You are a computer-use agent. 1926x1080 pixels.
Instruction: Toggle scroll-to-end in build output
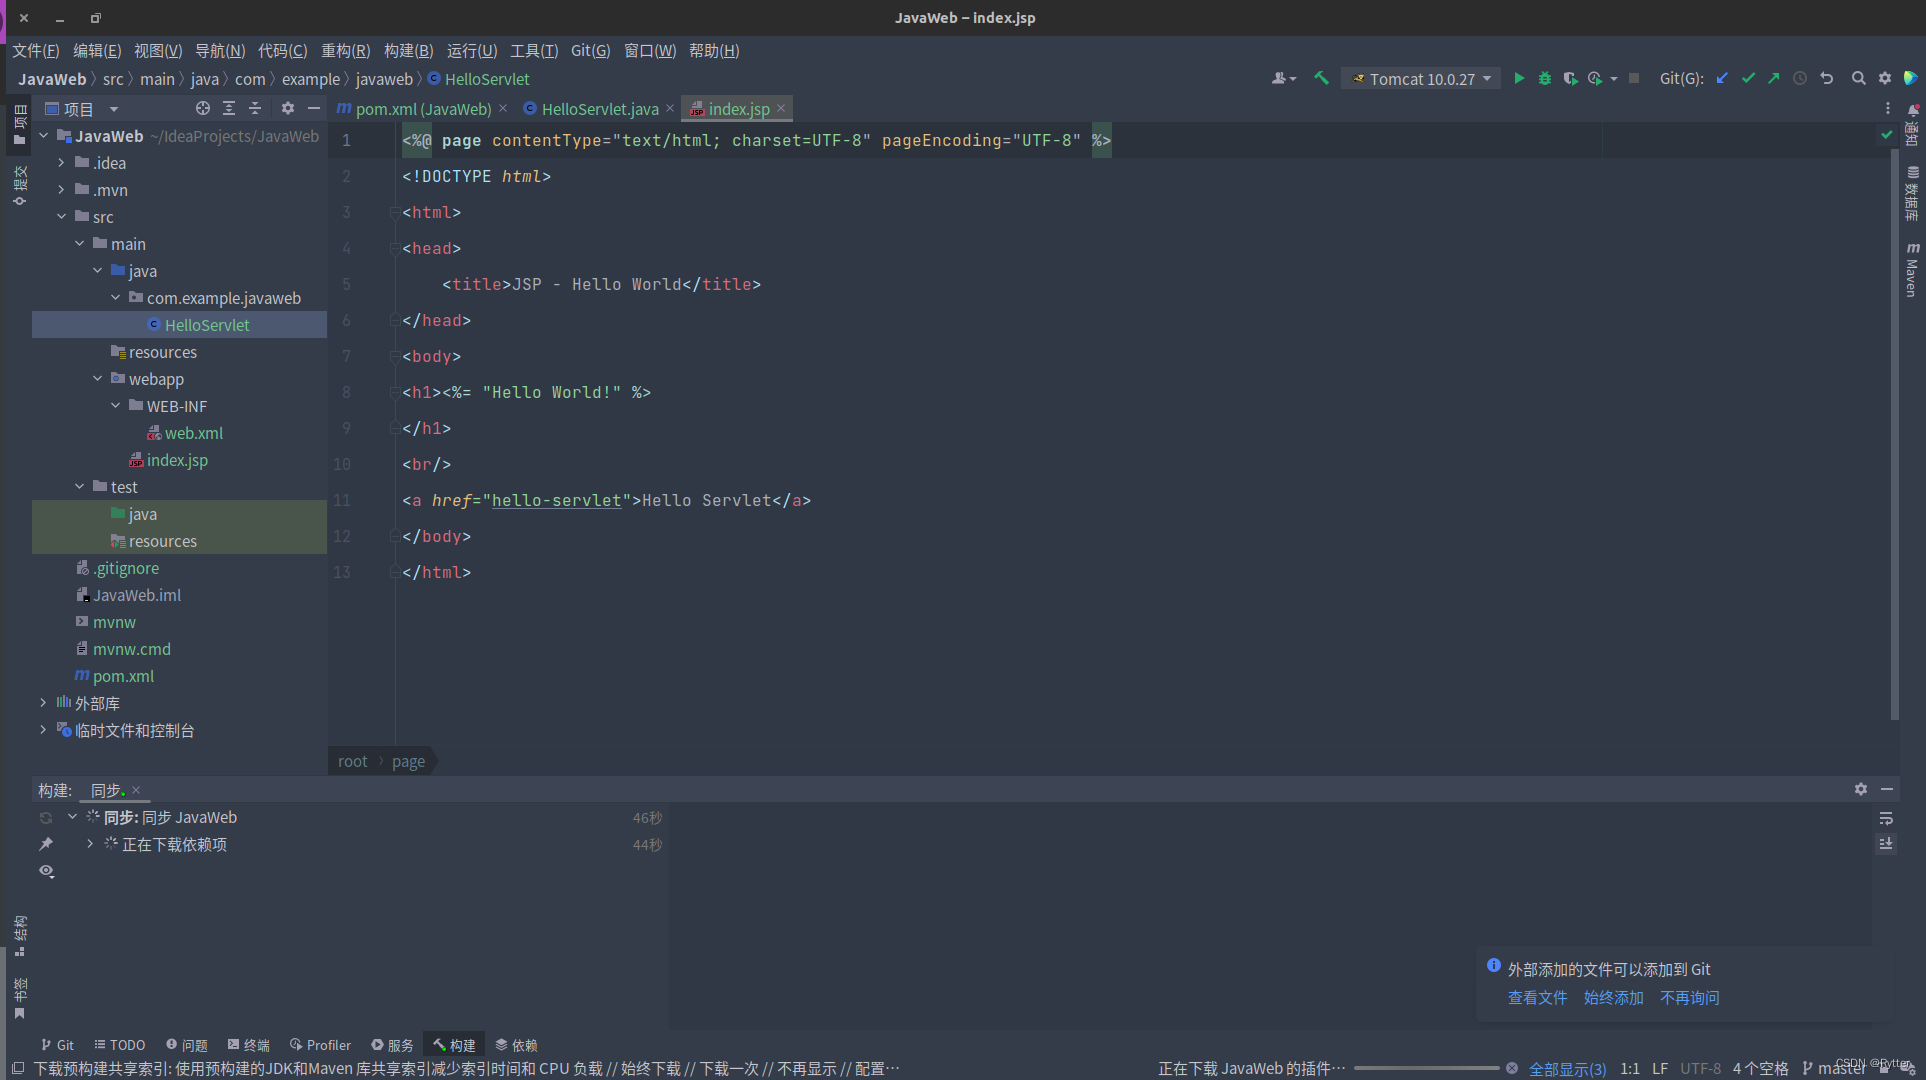click(1886, 844)
